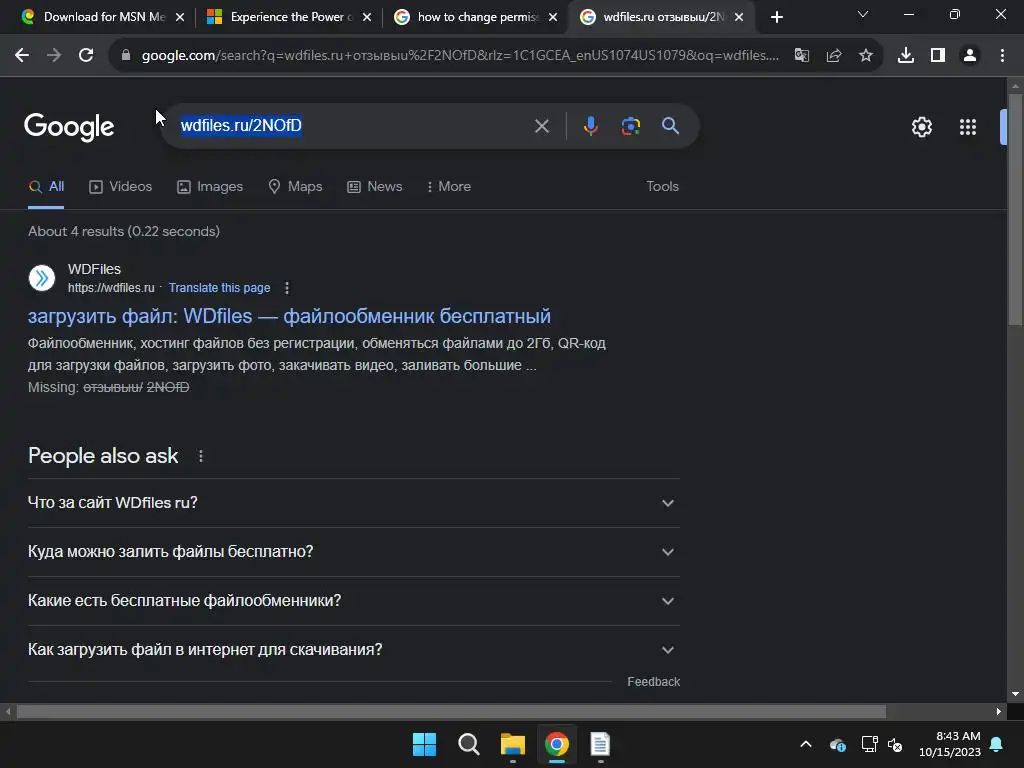
Task: Open File Explorer from taskbar
Action: tap(513, 744)
